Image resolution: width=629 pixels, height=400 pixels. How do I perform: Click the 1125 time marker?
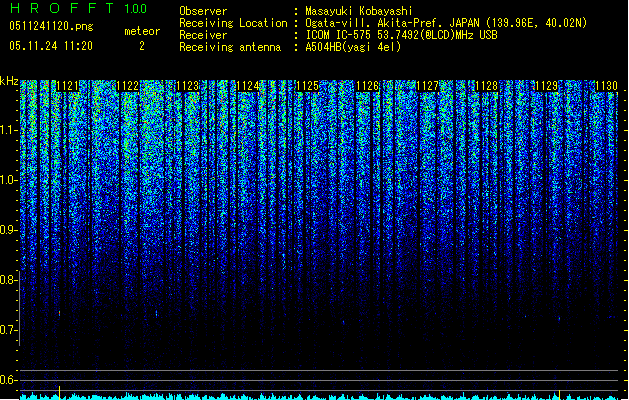(x=307, y=86)
